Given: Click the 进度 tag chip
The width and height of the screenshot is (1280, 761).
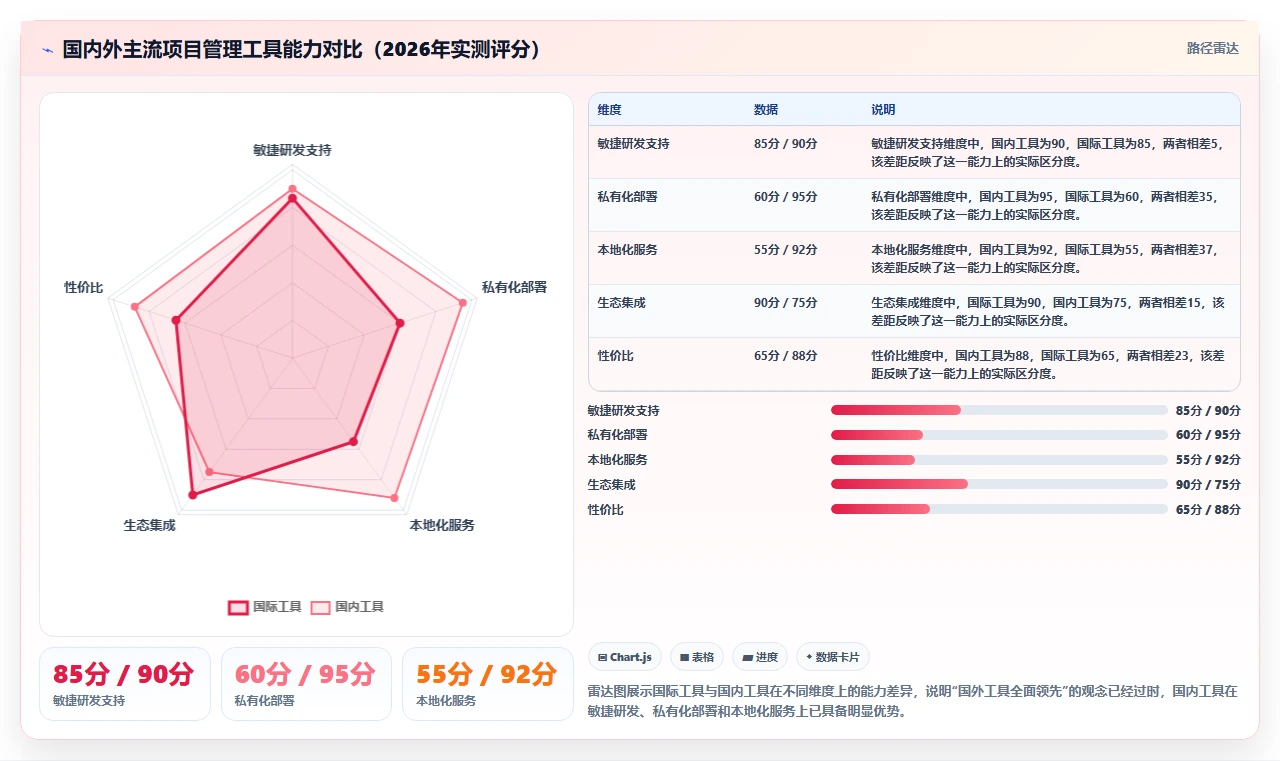Looking at the screenshot, I should pos(760,657).
